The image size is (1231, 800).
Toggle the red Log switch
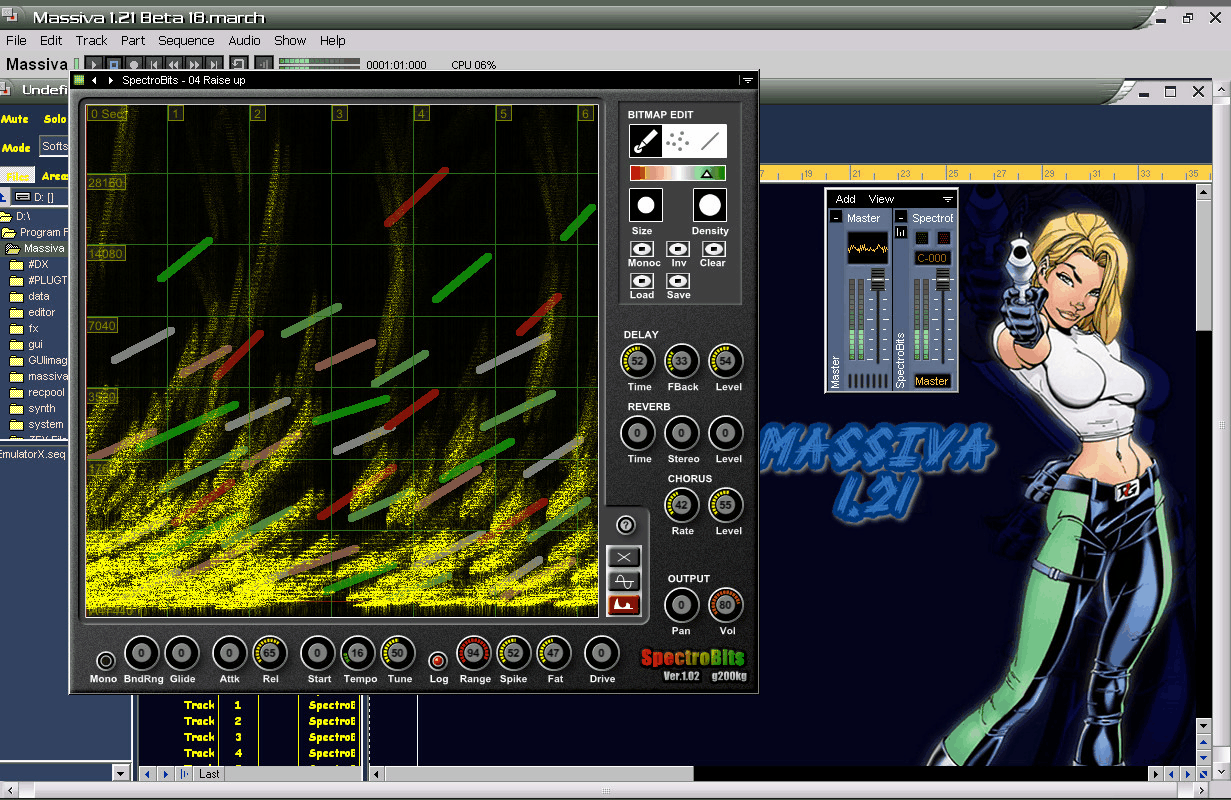[438, 660]
